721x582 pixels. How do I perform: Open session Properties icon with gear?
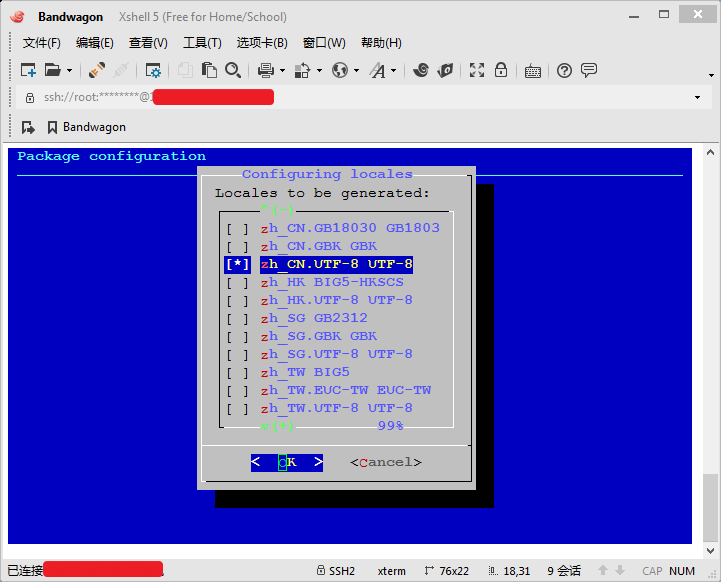[153, 70]
